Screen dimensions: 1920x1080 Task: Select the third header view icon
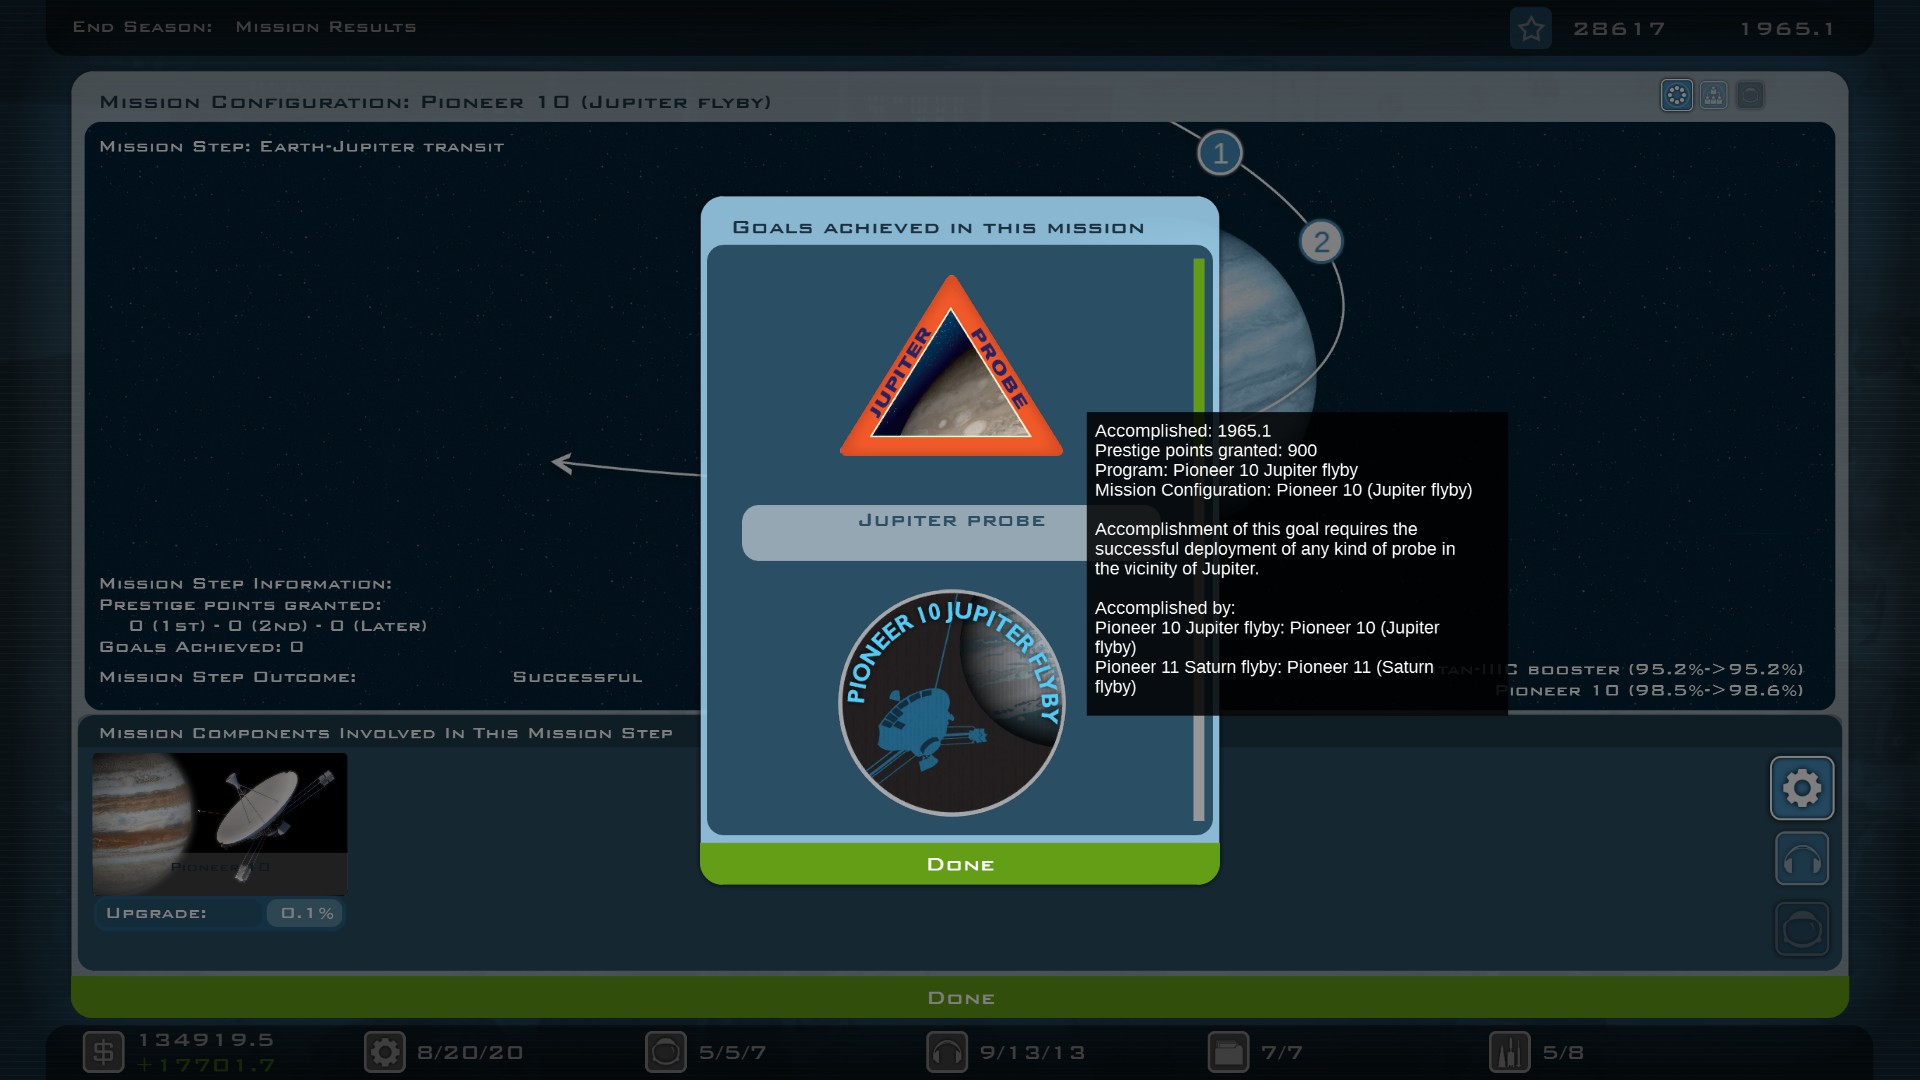(1750, 95)
